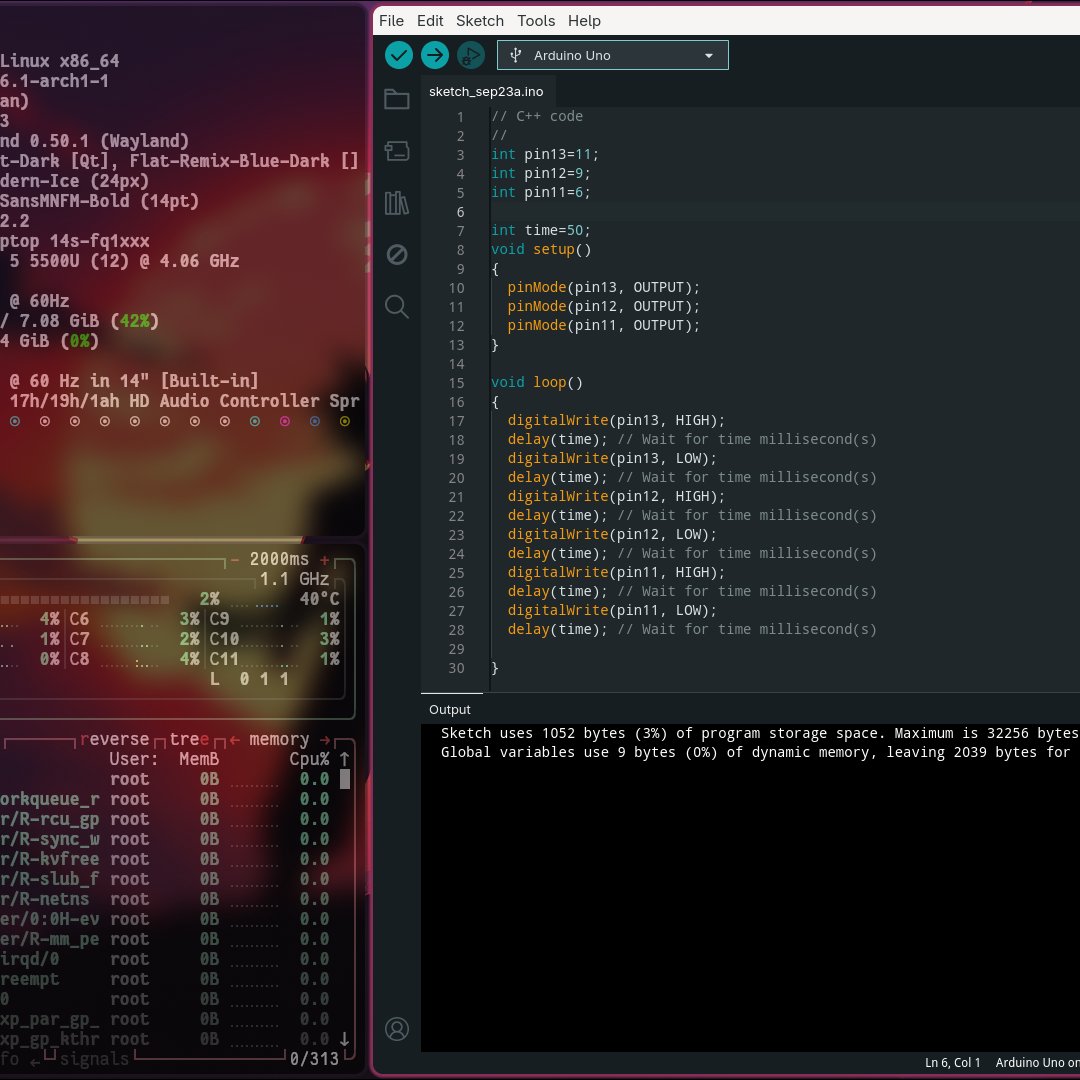Image resolution: width=1080 pixels, height=1080 pixels.
Task: Open the Debug sidebar panel
Action: 397,255
